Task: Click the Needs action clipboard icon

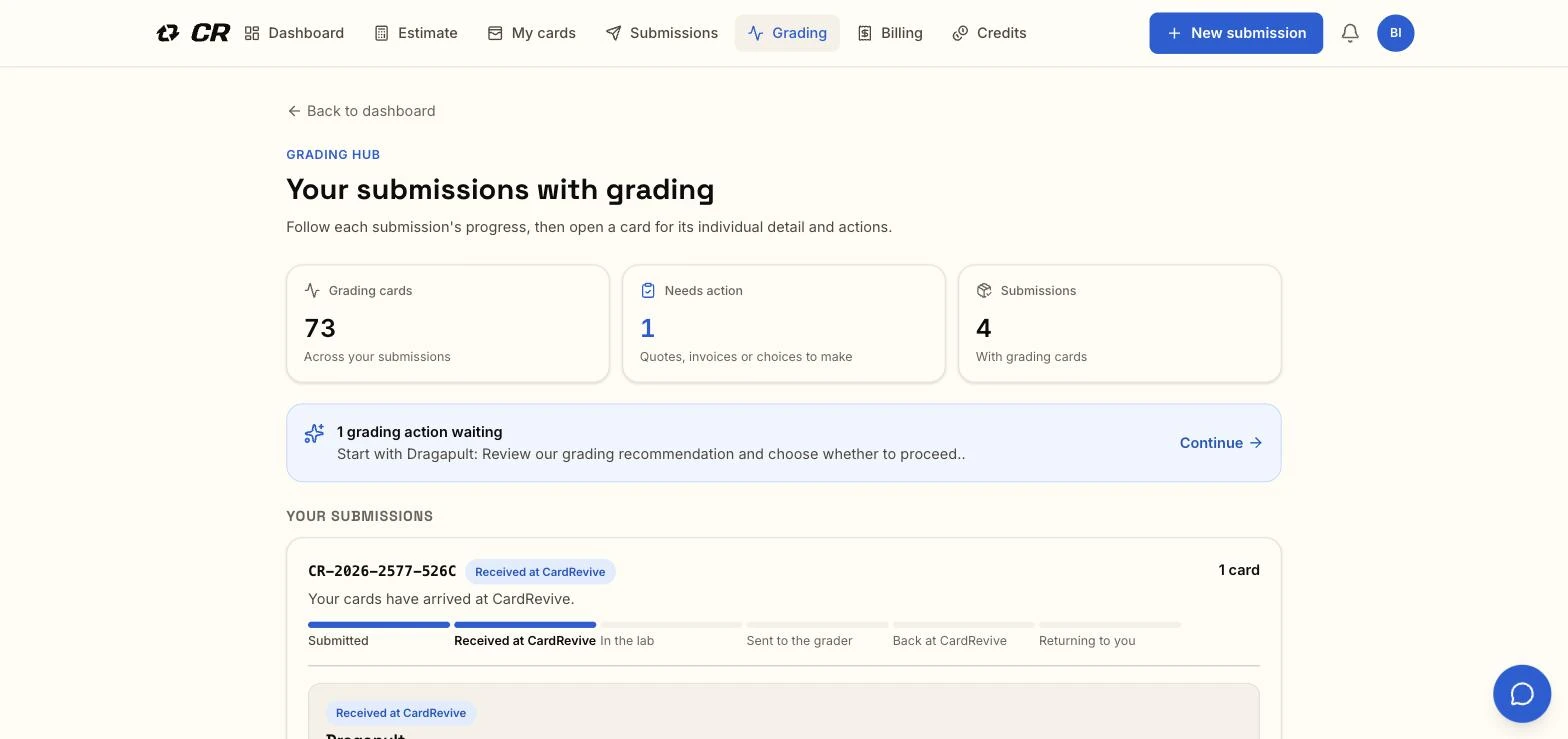Action: point(648,290)
